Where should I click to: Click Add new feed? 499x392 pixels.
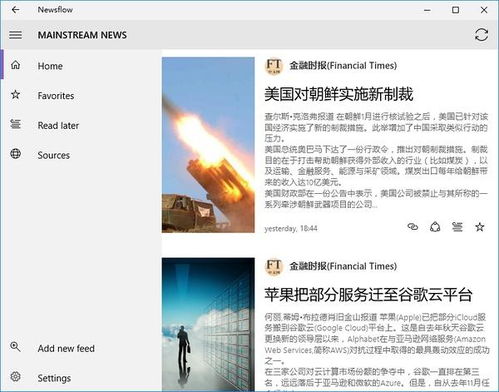click(81, 348)
